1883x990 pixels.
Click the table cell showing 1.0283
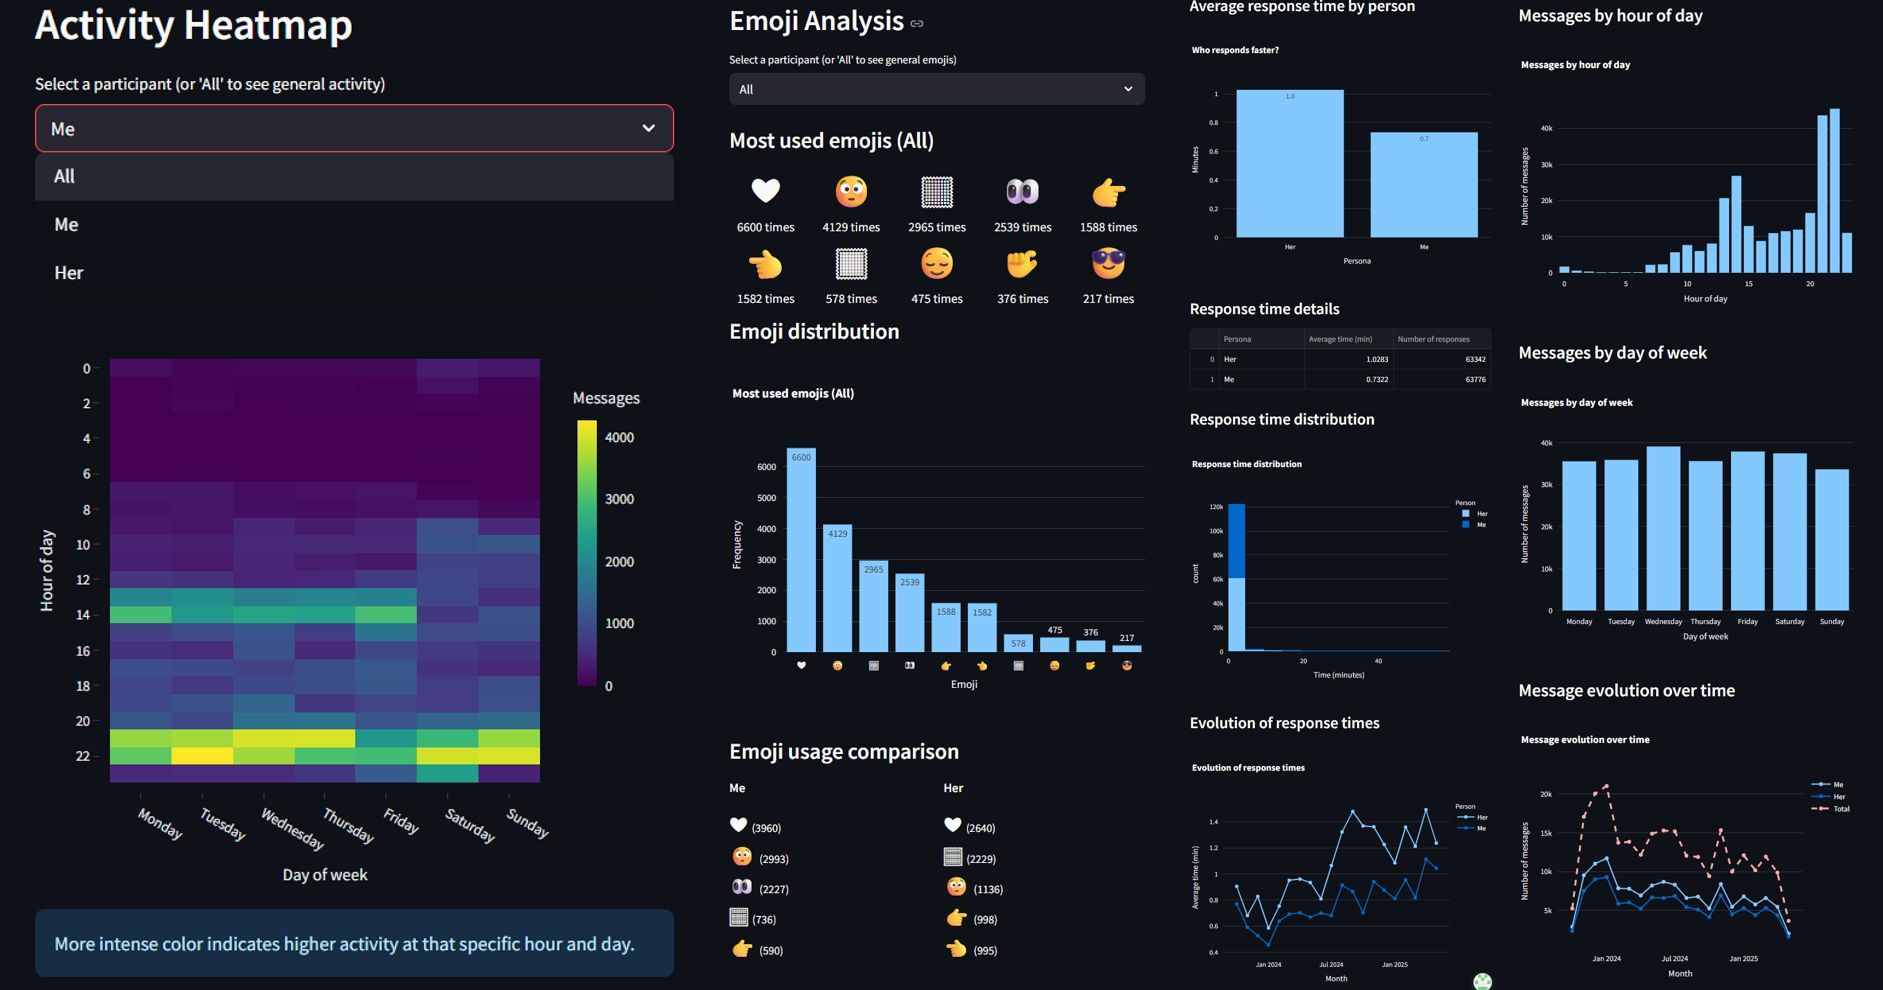tap(1348, 359)
